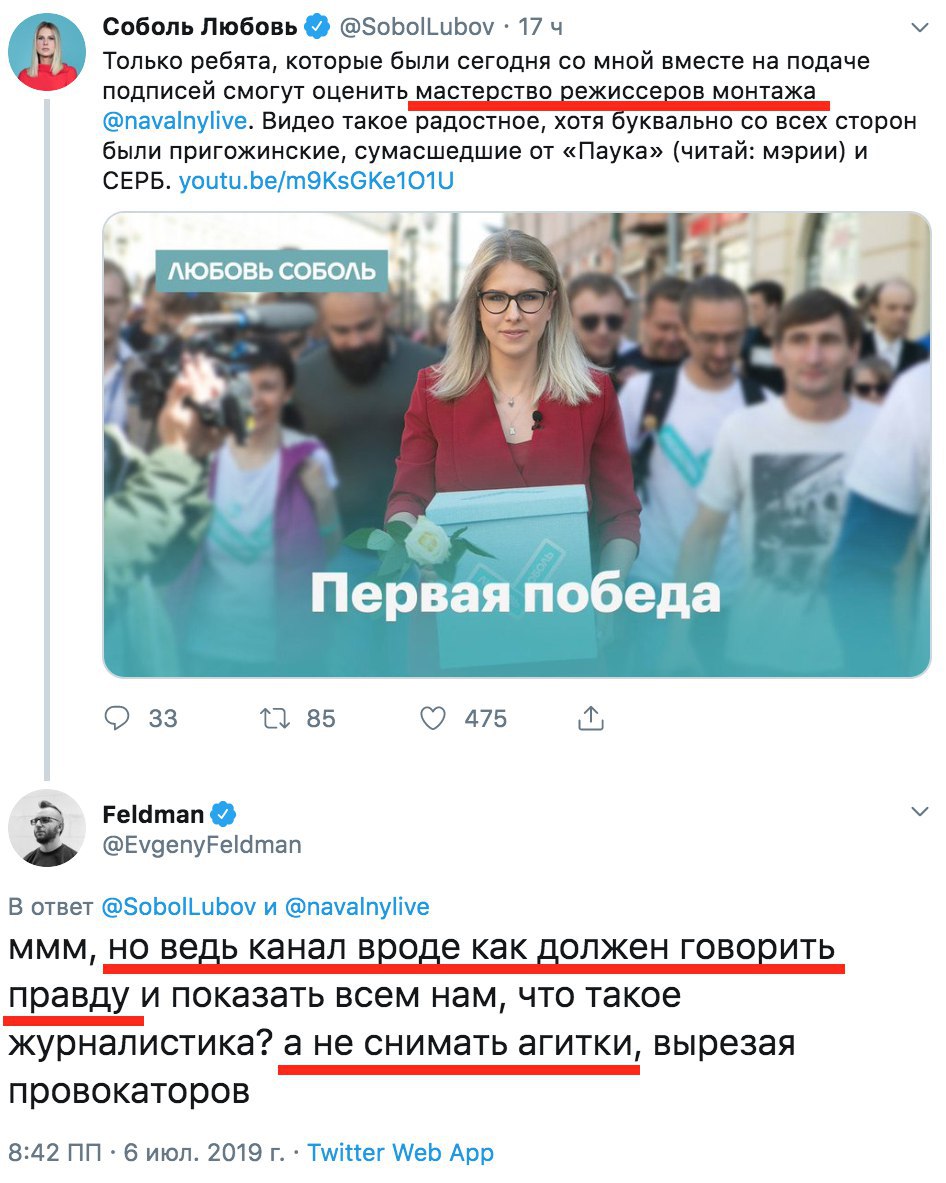The width and height of the screenshot is (946, 1183).
Task: Click Sobol Lubov's verified badge
Action: pos(317,27)
